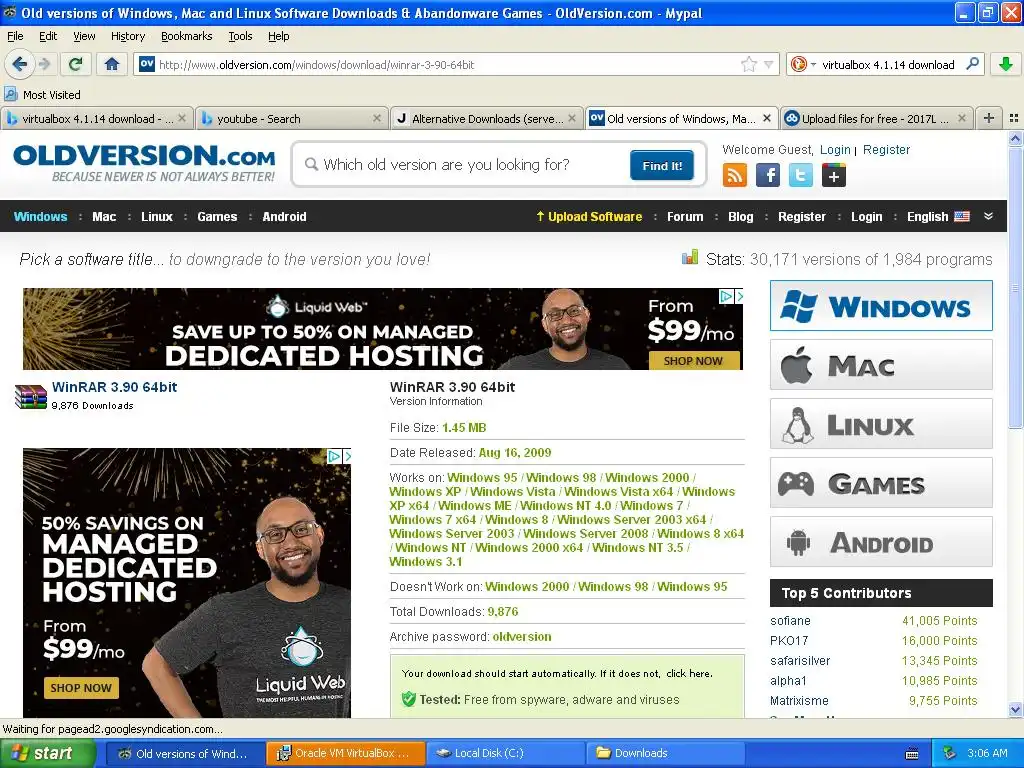The image size is (1024, 768).
Task: Open the History menu
Action: point(128,36)
